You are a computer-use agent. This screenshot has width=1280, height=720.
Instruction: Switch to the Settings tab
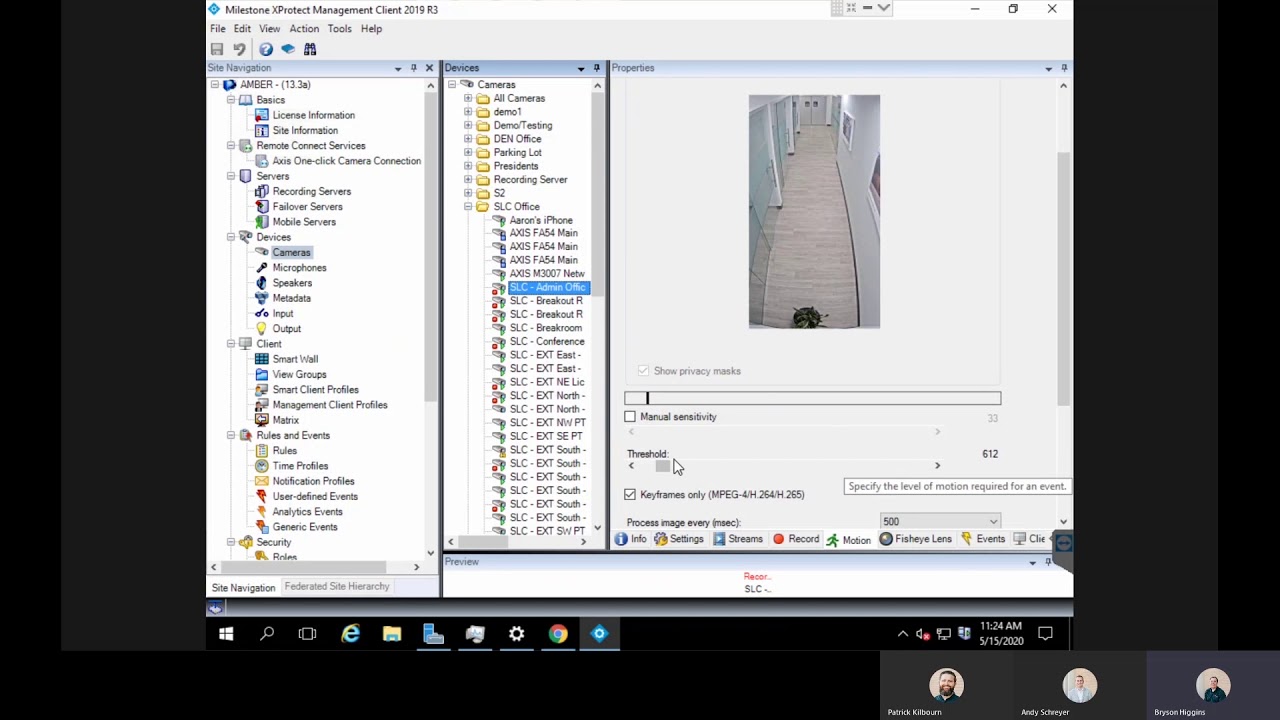pos(679,539)
